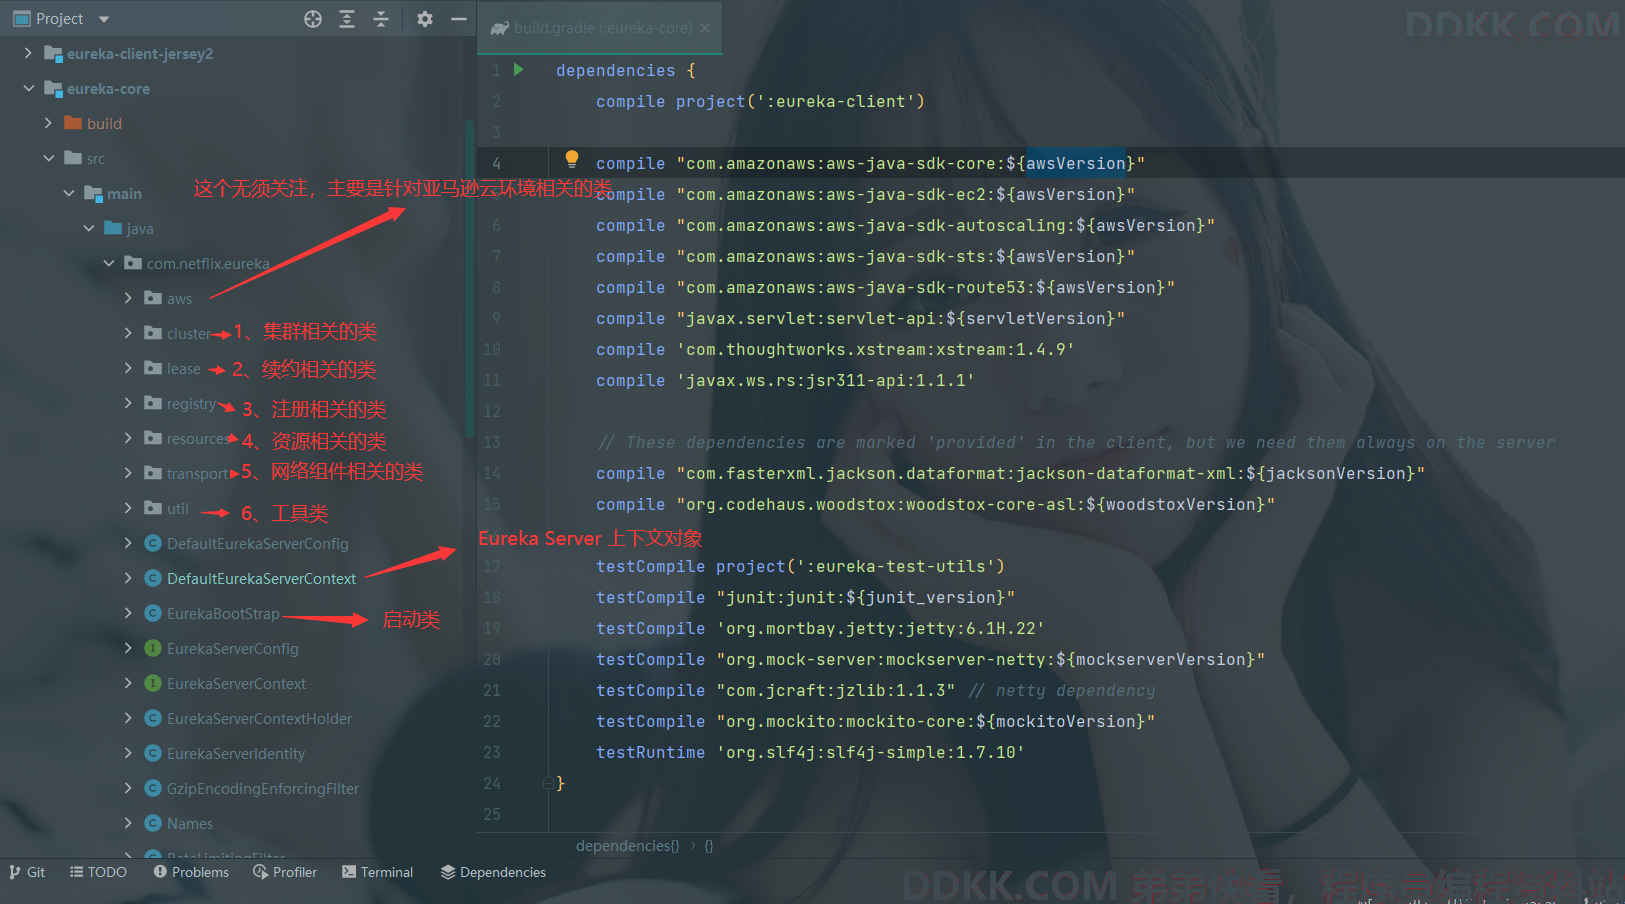Select EurekaServerIdentity class
Viewport: 1625px width, 904px height.
236,753
